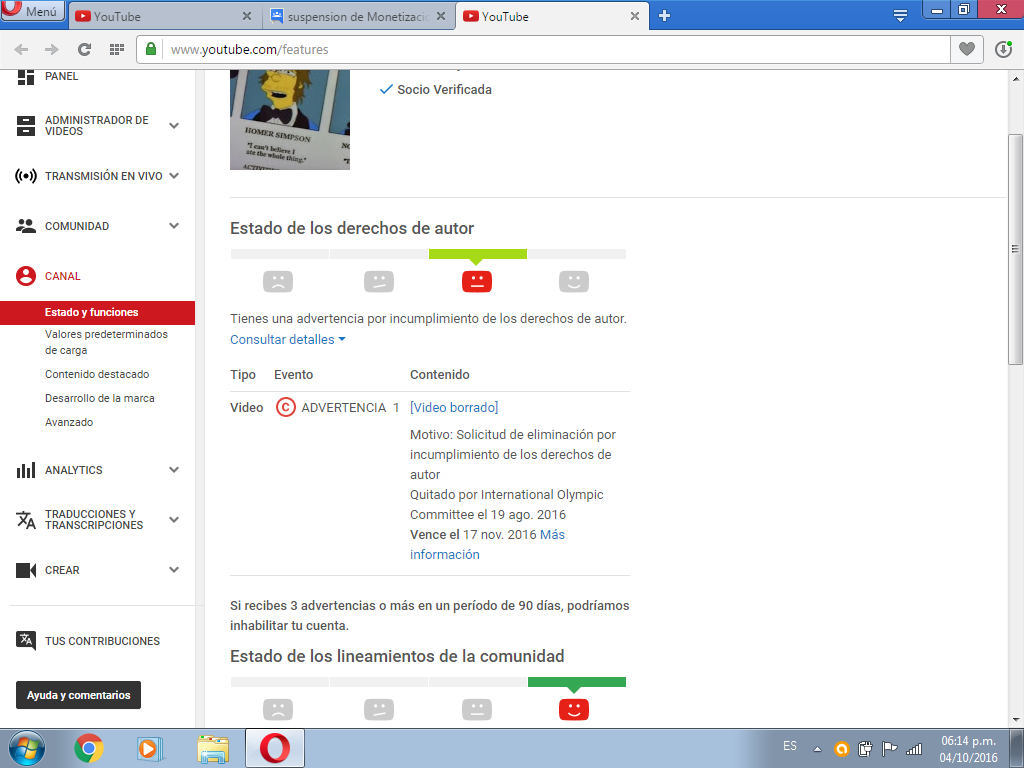
Task: Open the Opera Menú button
Action: pos(32,11)
